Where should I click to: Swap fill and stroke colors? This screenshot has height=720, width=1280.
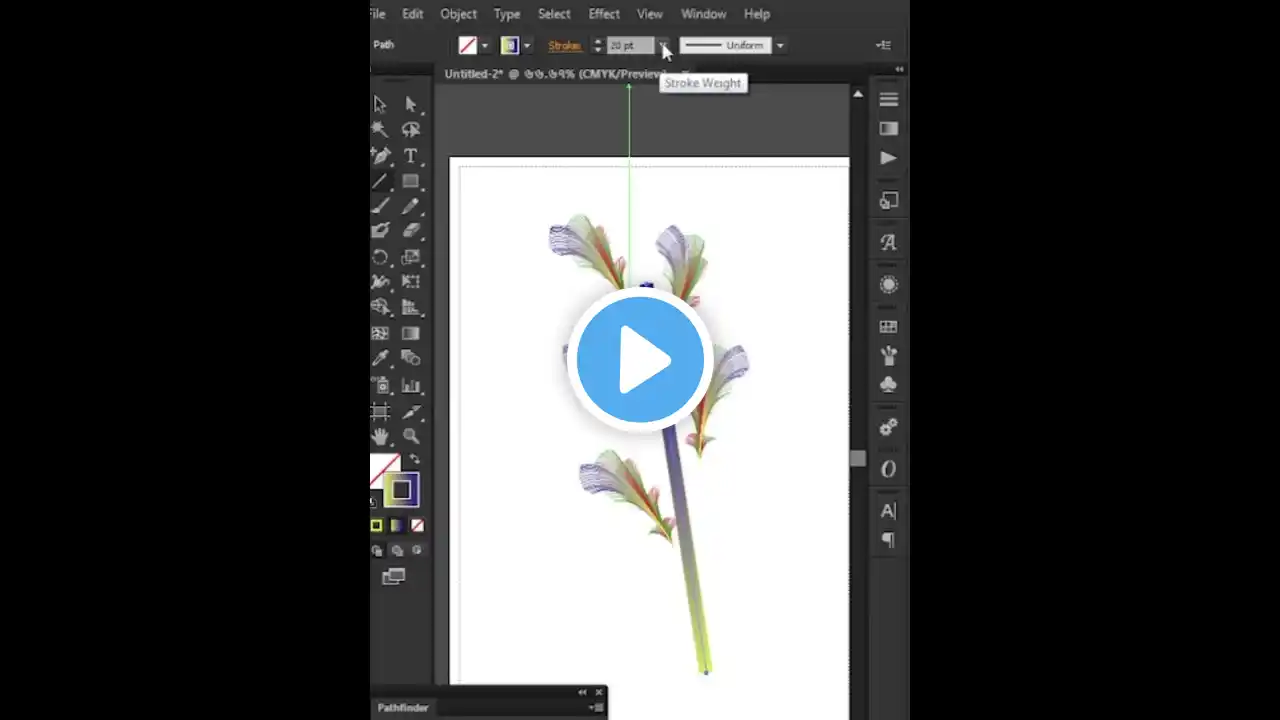[414, 460]
